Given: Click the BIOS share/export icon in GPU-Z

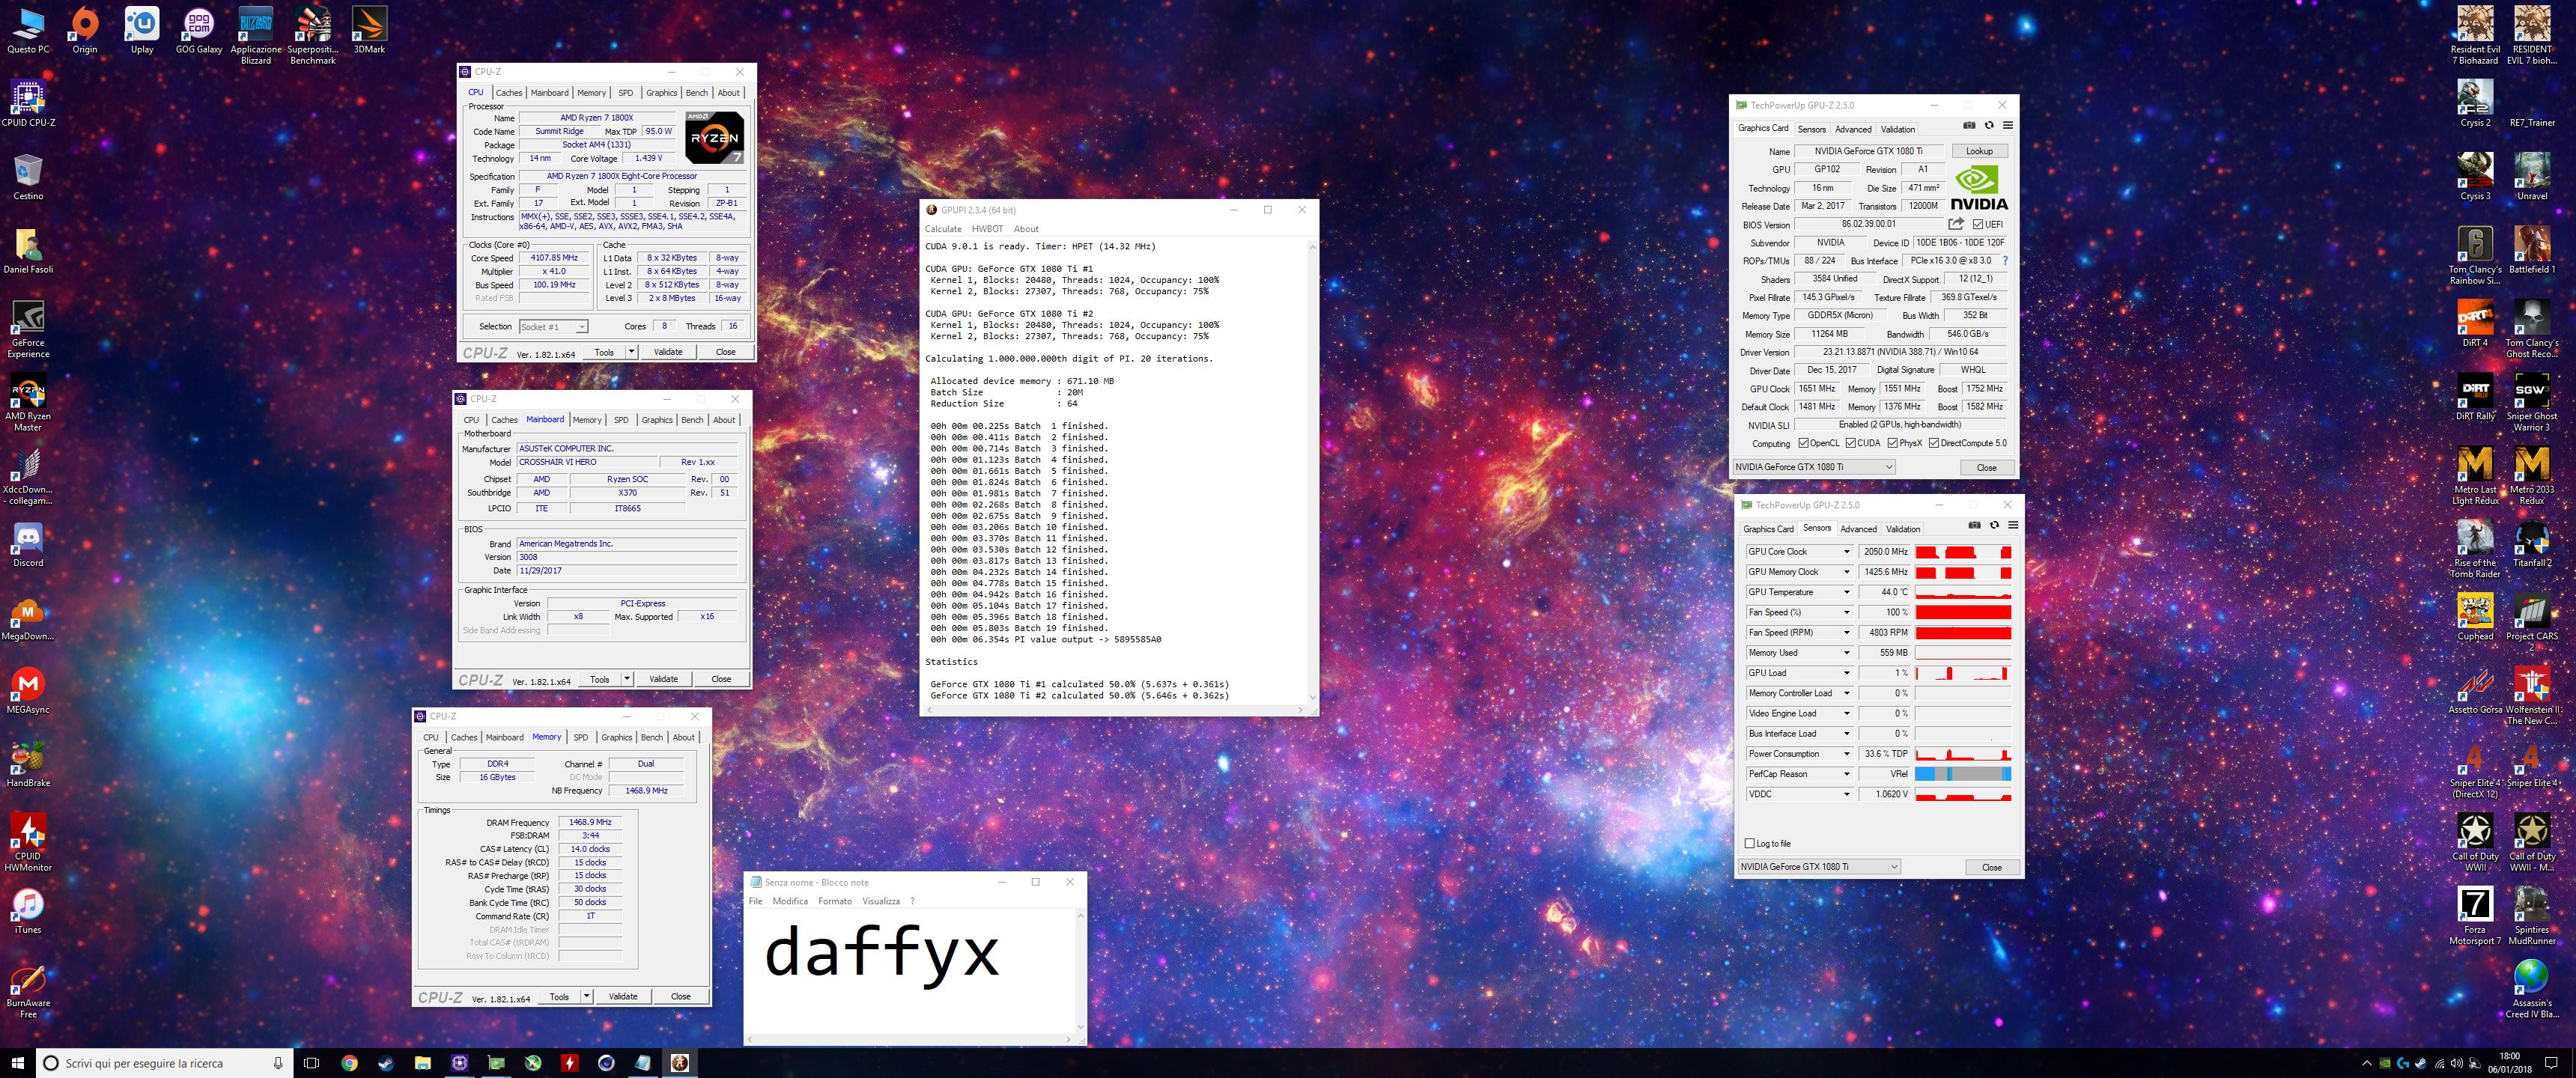Looking at the screenshot, I should 1956,224.
